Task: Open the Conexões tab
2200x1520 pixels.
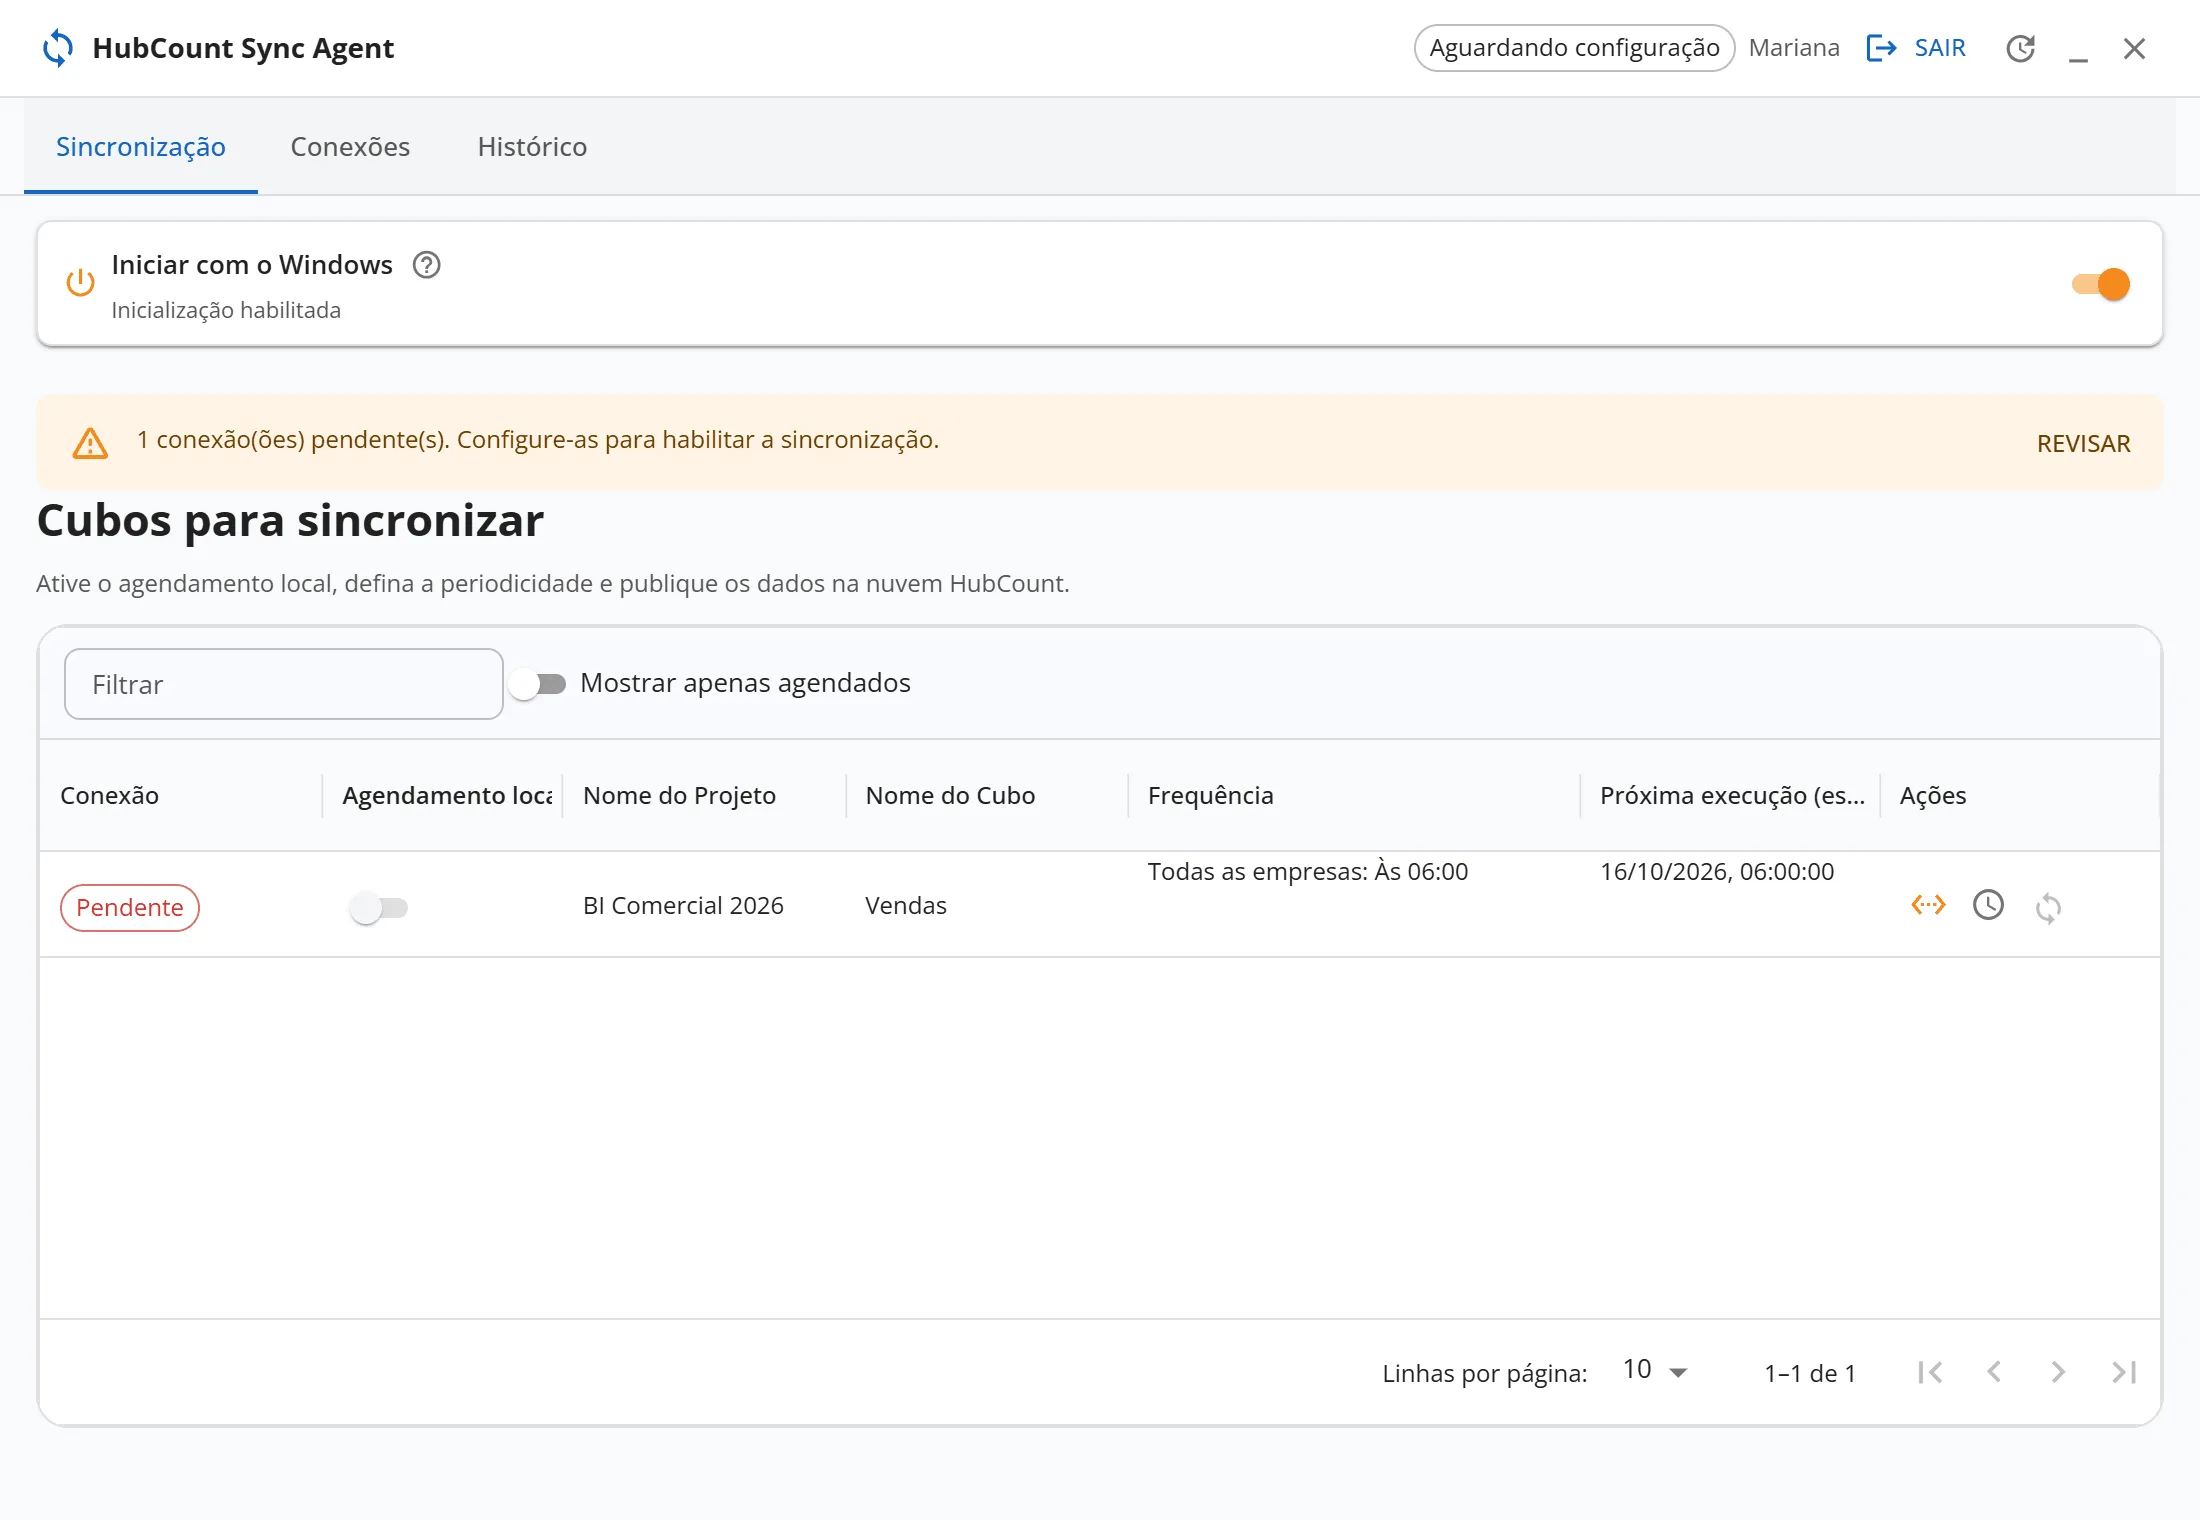Action: point(350,147)
